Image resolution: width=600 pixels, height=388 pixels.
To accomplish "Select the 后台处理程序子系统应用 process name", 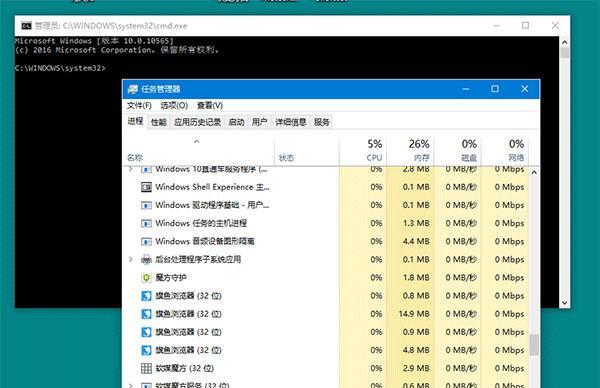I will tap(198, 259).
